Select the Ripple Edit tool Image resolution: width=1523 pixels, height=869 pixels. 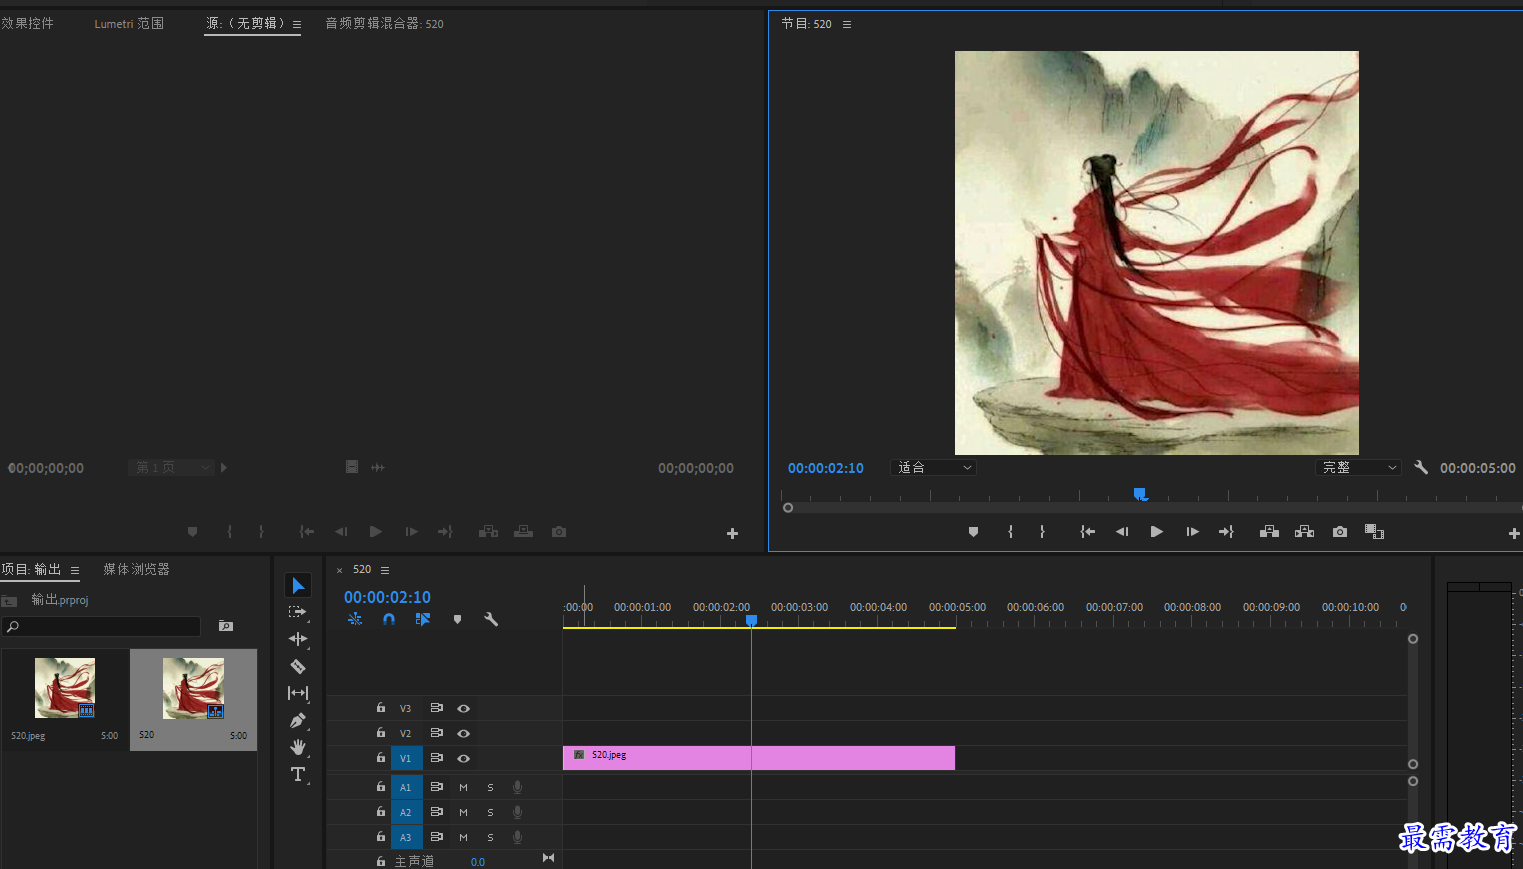coord(298,639)
